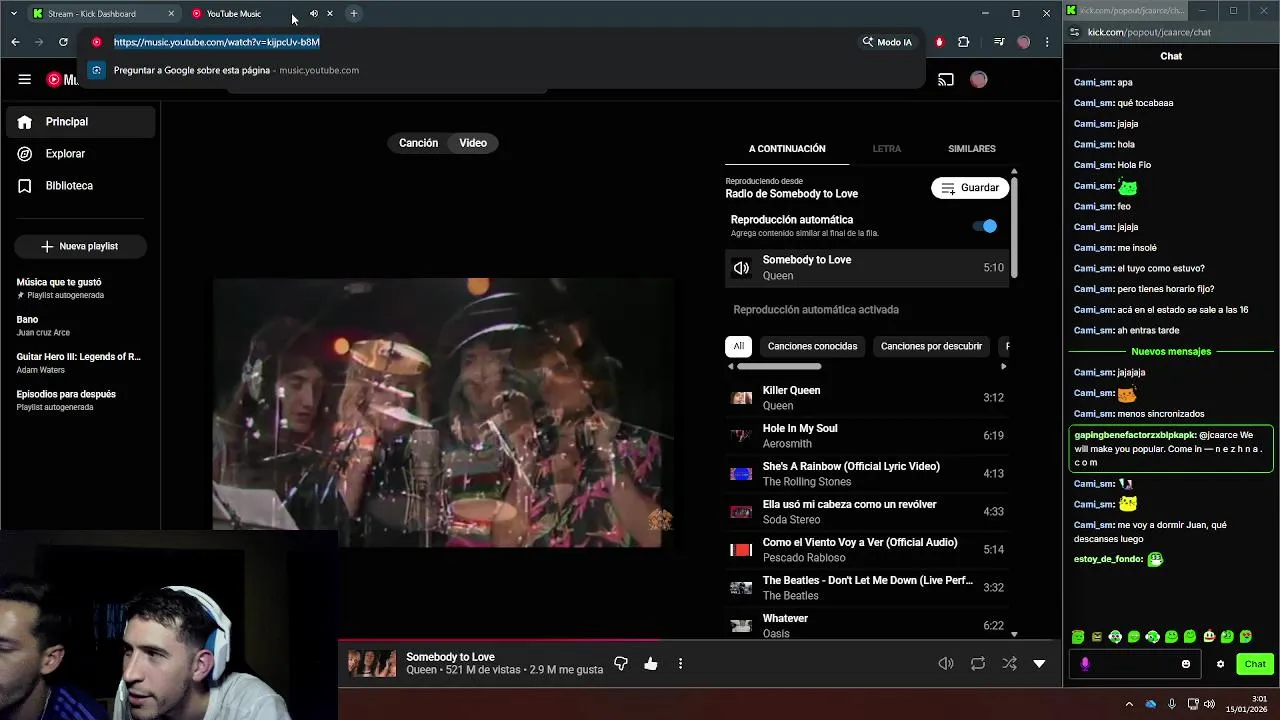The height and width of the screenshot is (720, 1280).
Task: Select 'Preguntar a Google sobre esta página' suggestion
Action: 500,70
